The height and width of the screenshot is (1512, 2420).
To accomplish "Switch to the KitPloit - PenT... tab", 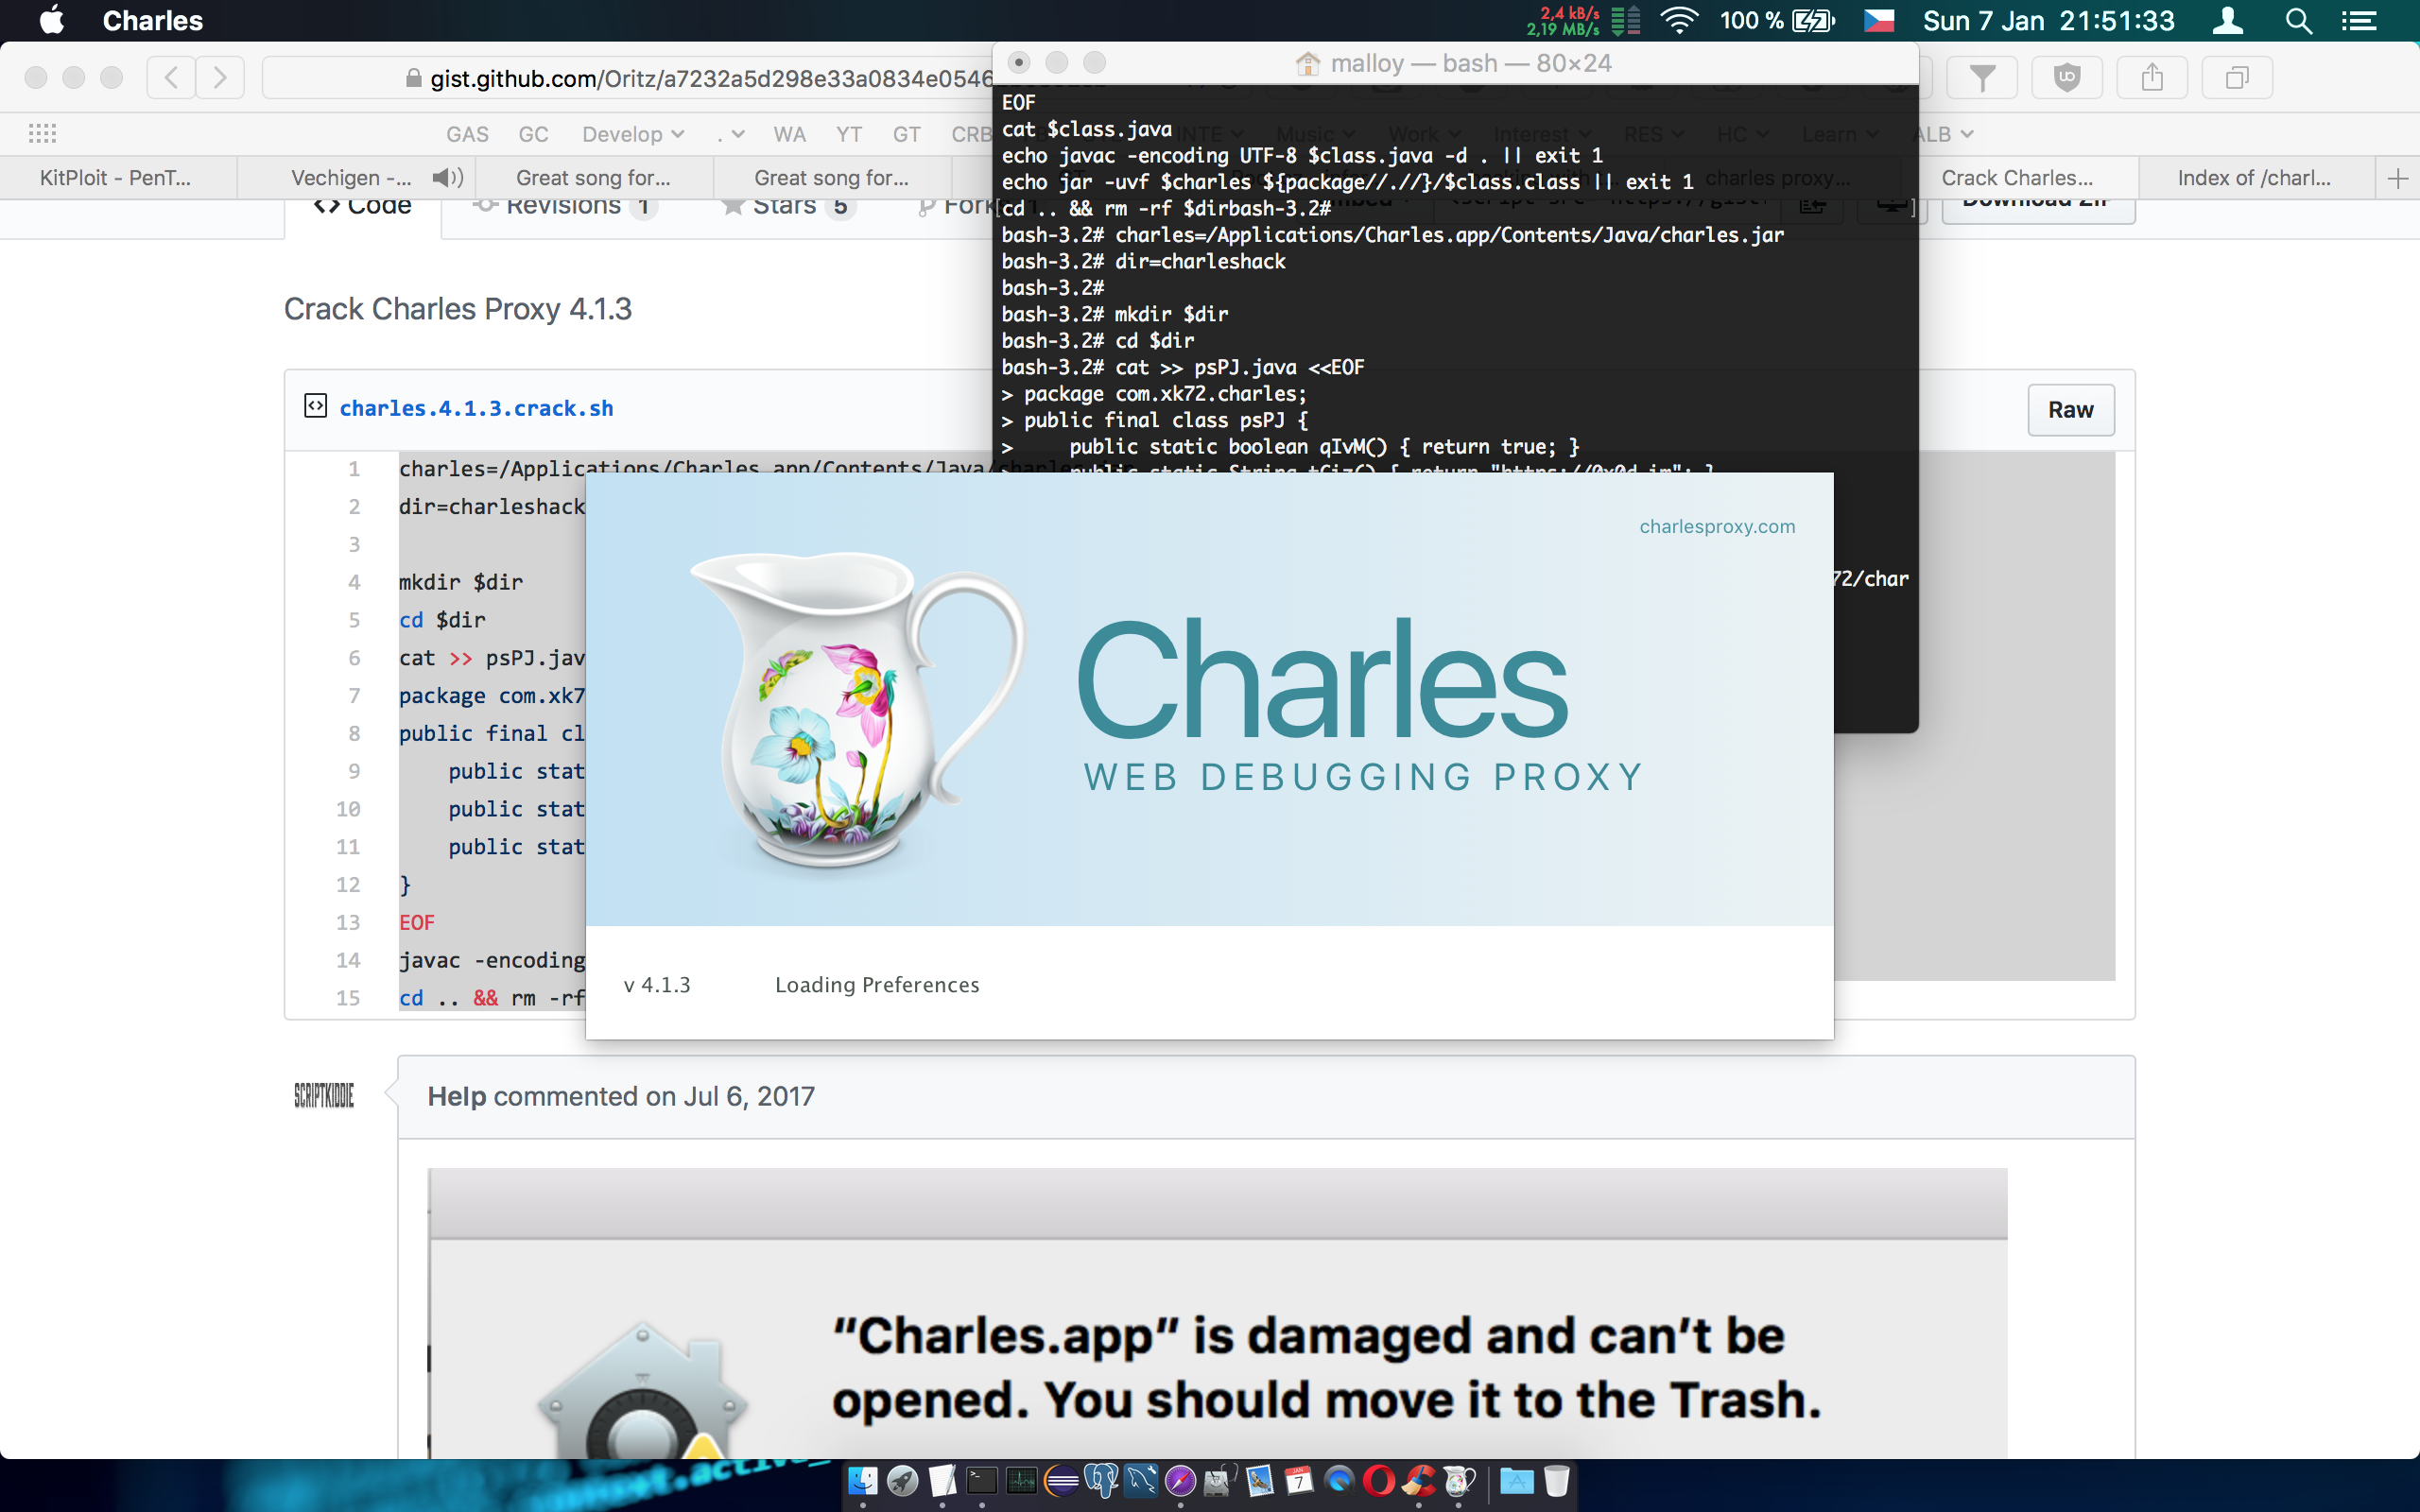I will pos(118,178).
